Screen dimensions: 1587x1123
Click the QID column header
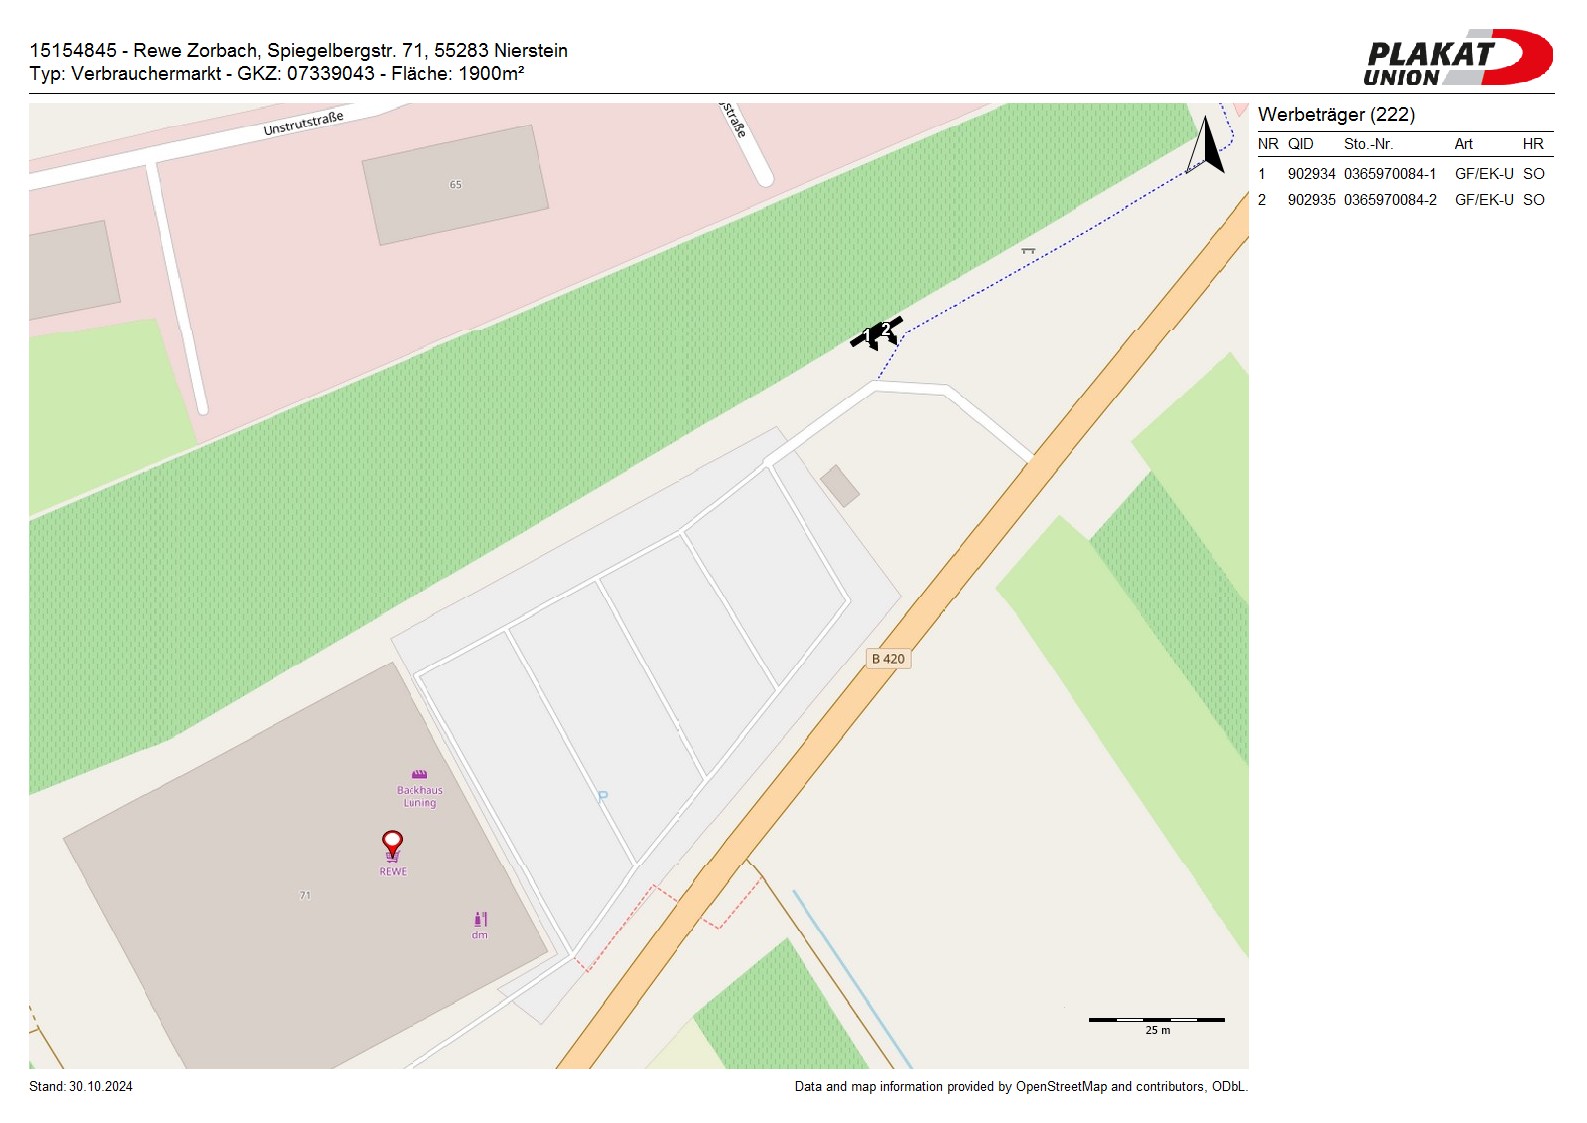coord(1300,144)
